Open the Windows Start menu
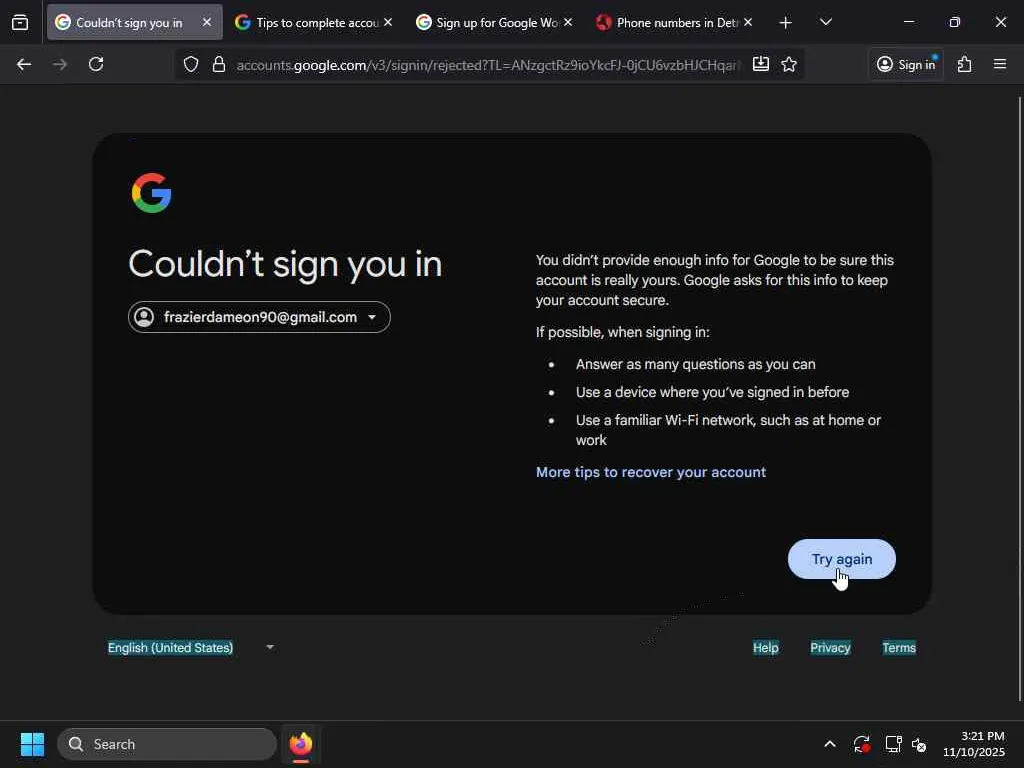The image size is (1024, 768). 32,744
